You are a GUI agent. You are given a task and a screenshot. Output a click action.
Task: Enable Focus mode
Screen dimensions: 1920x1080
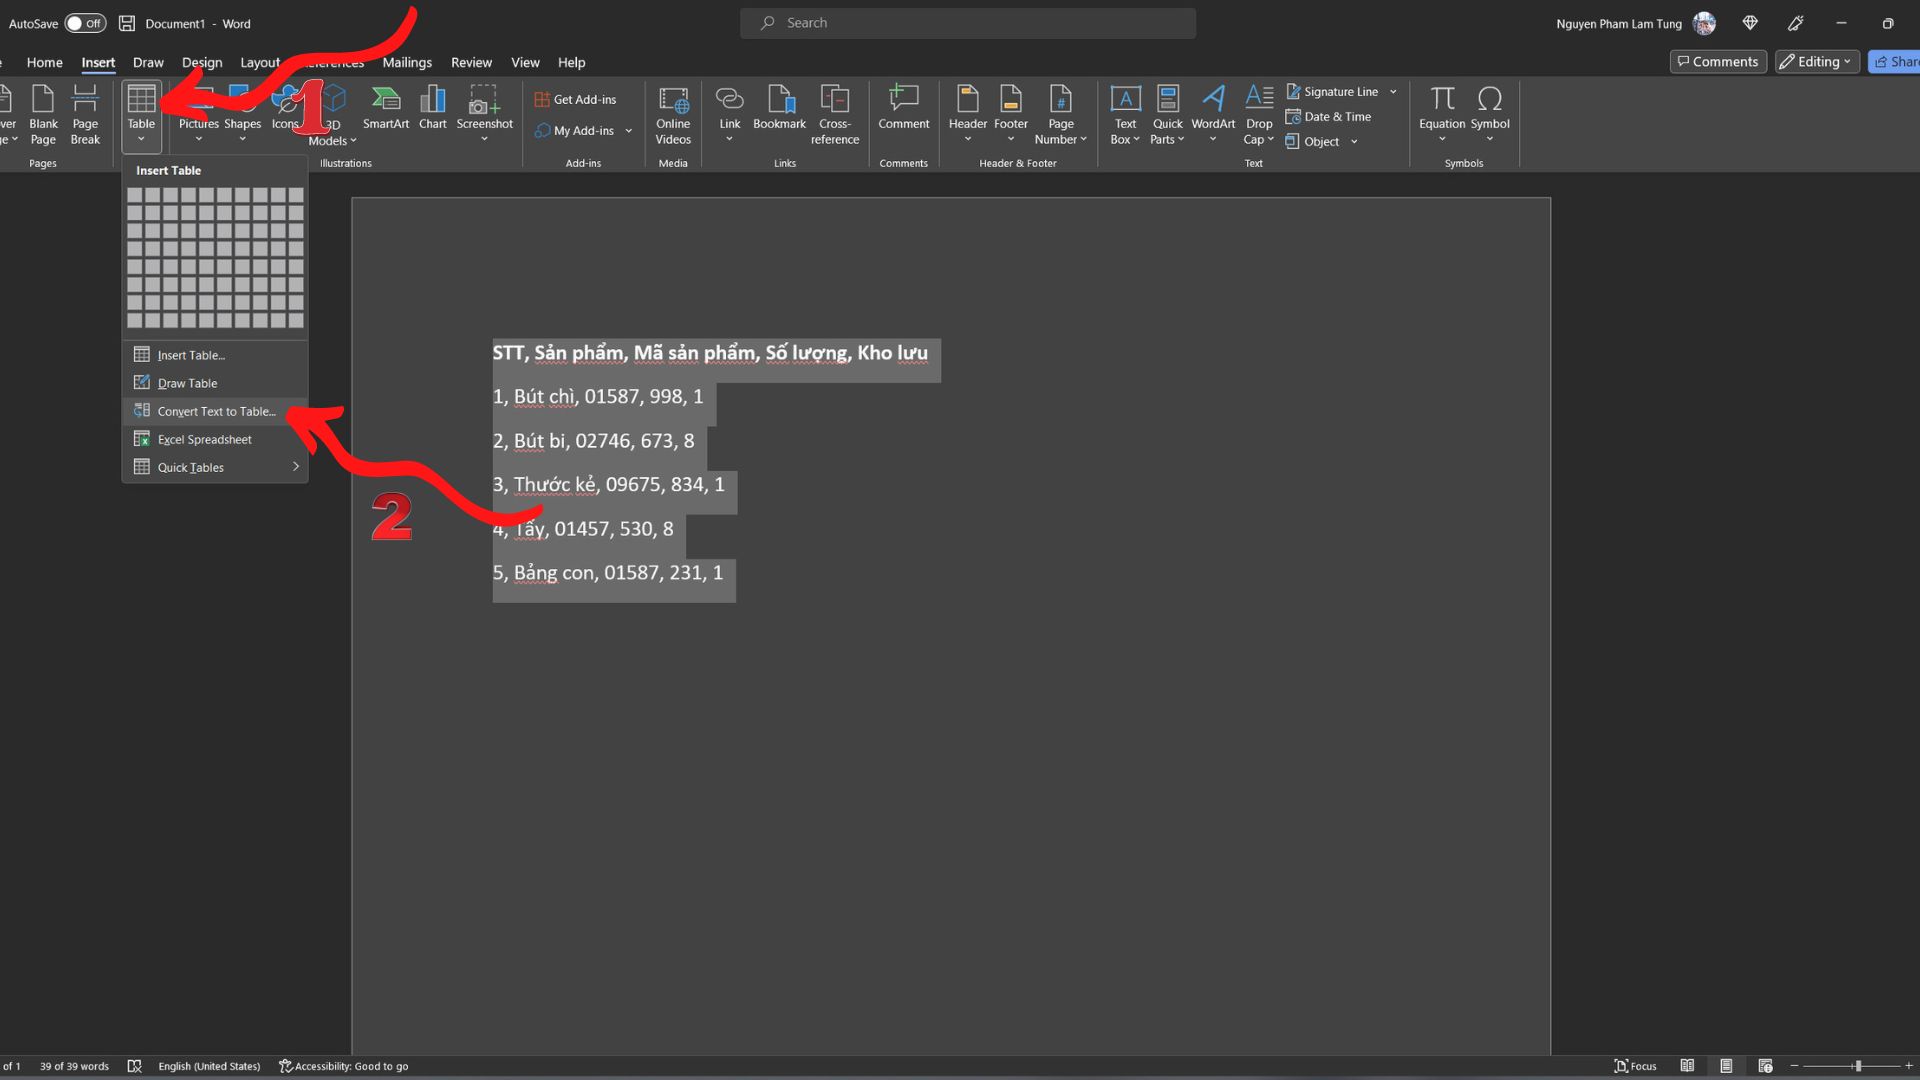pos(1635,1066)
